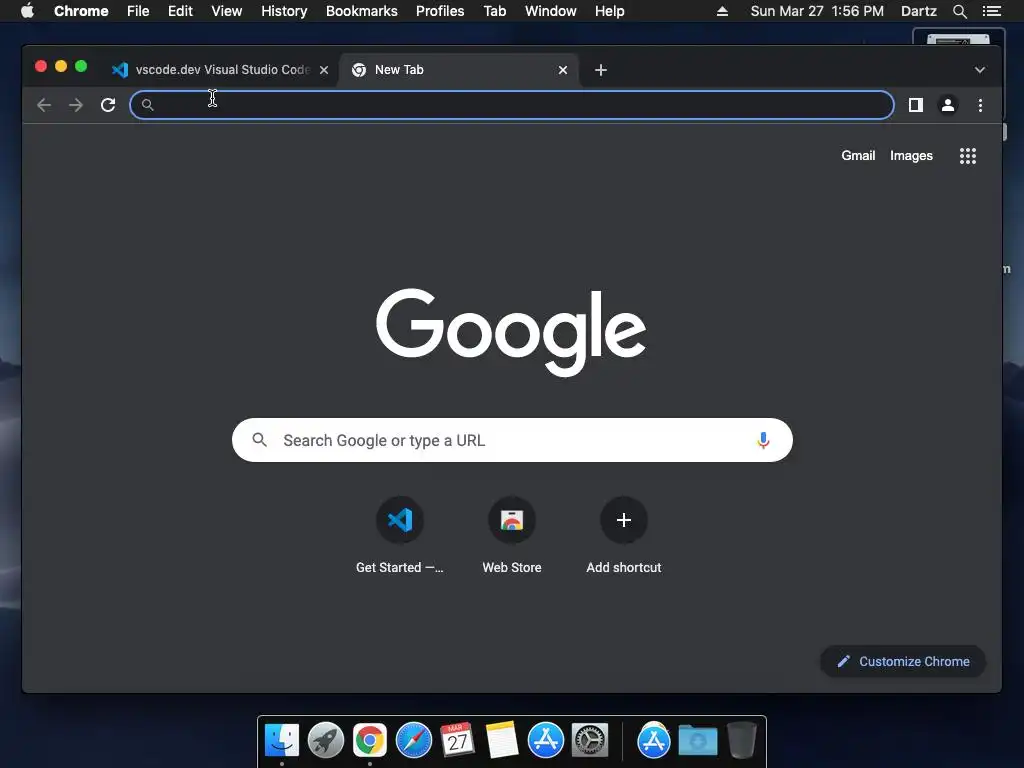Focus the address bar
1024x768 pixels.
coord(512,105)
